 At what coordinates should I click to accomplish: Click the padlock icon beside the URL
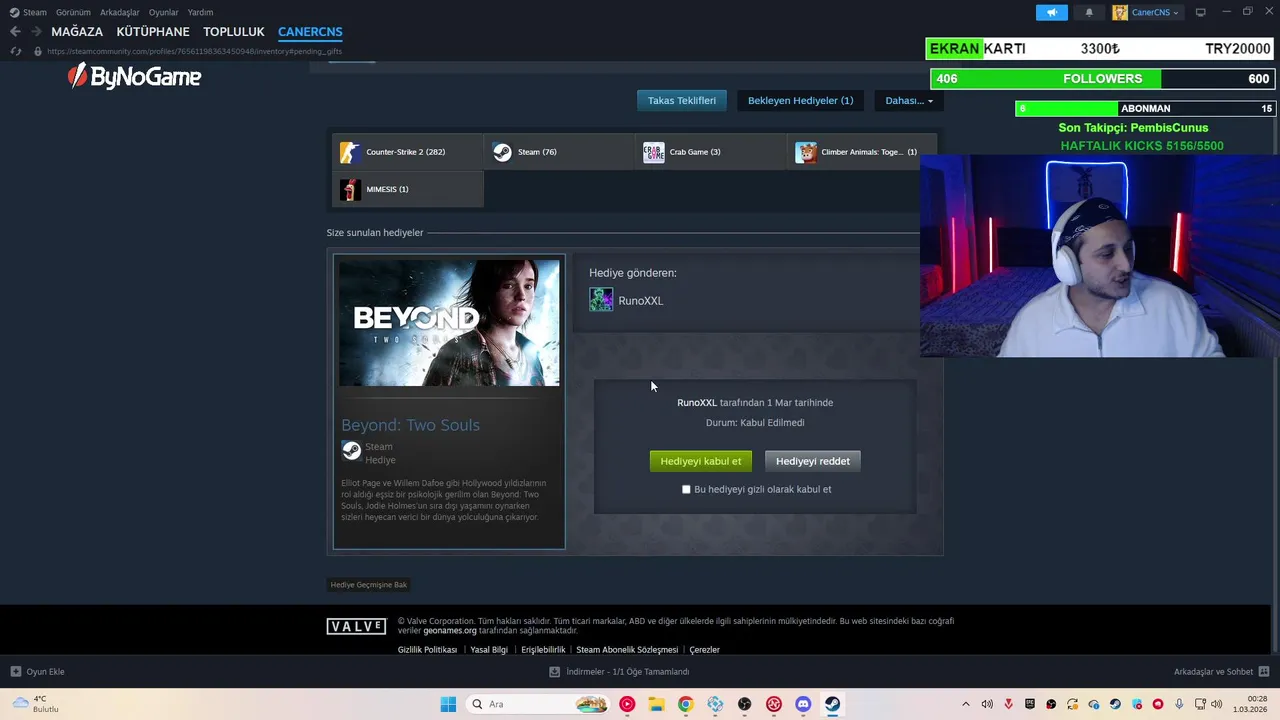(x=38, y=51)
